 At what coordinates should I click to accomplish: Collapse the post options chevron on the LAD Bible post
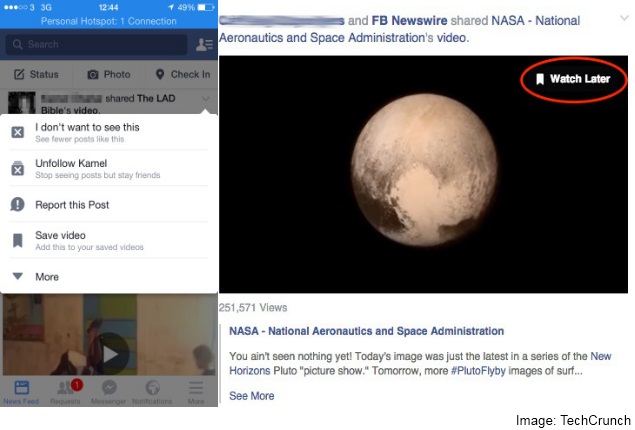pyautogui.click(x=206, y=99)
